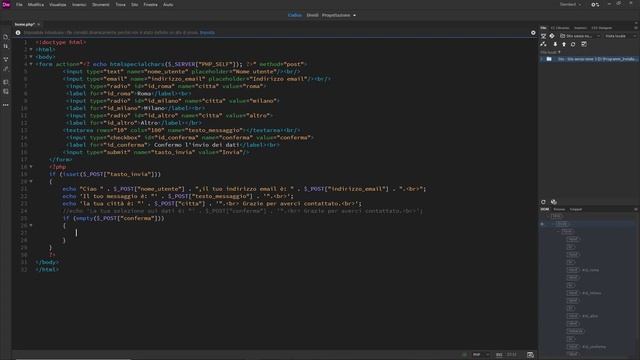The width and height of the screenshot is (640, 360).
Task: Collapse the form tag at line 4
Action: click(x=31, y=64)
